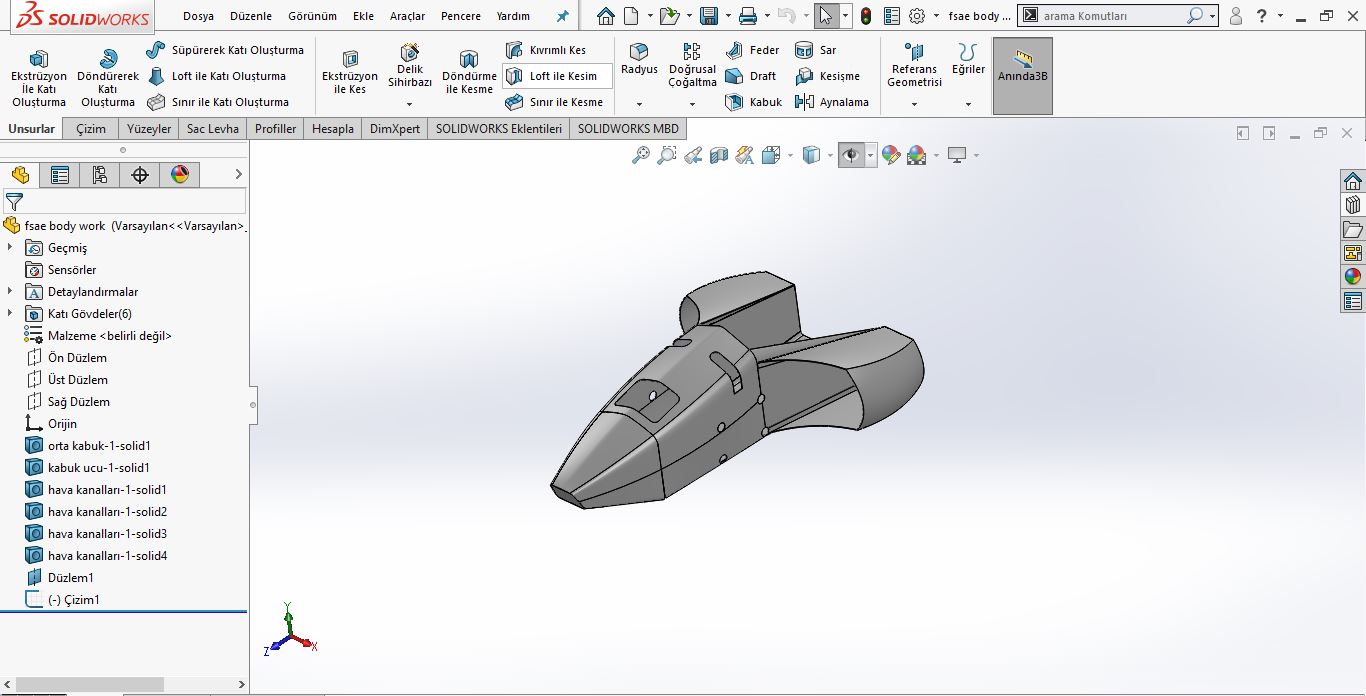
Task: Expand the Geçmiş tree node
Action: coord(10,248)
